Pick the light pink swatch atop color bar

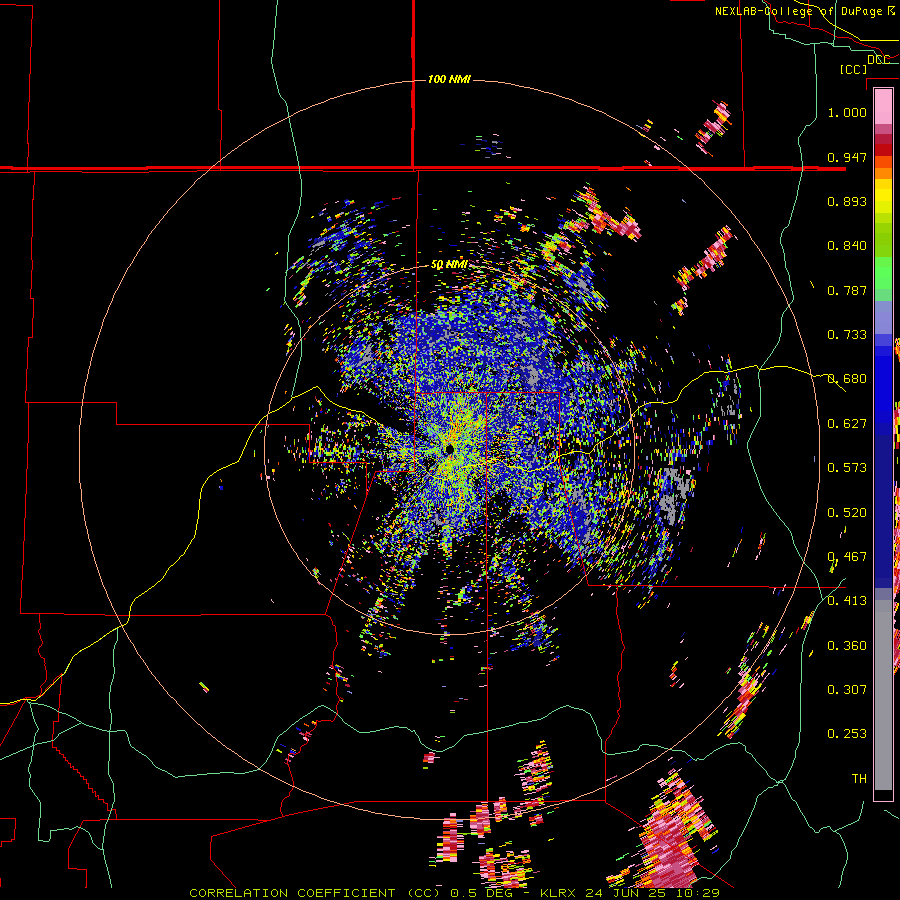(883, 107)
